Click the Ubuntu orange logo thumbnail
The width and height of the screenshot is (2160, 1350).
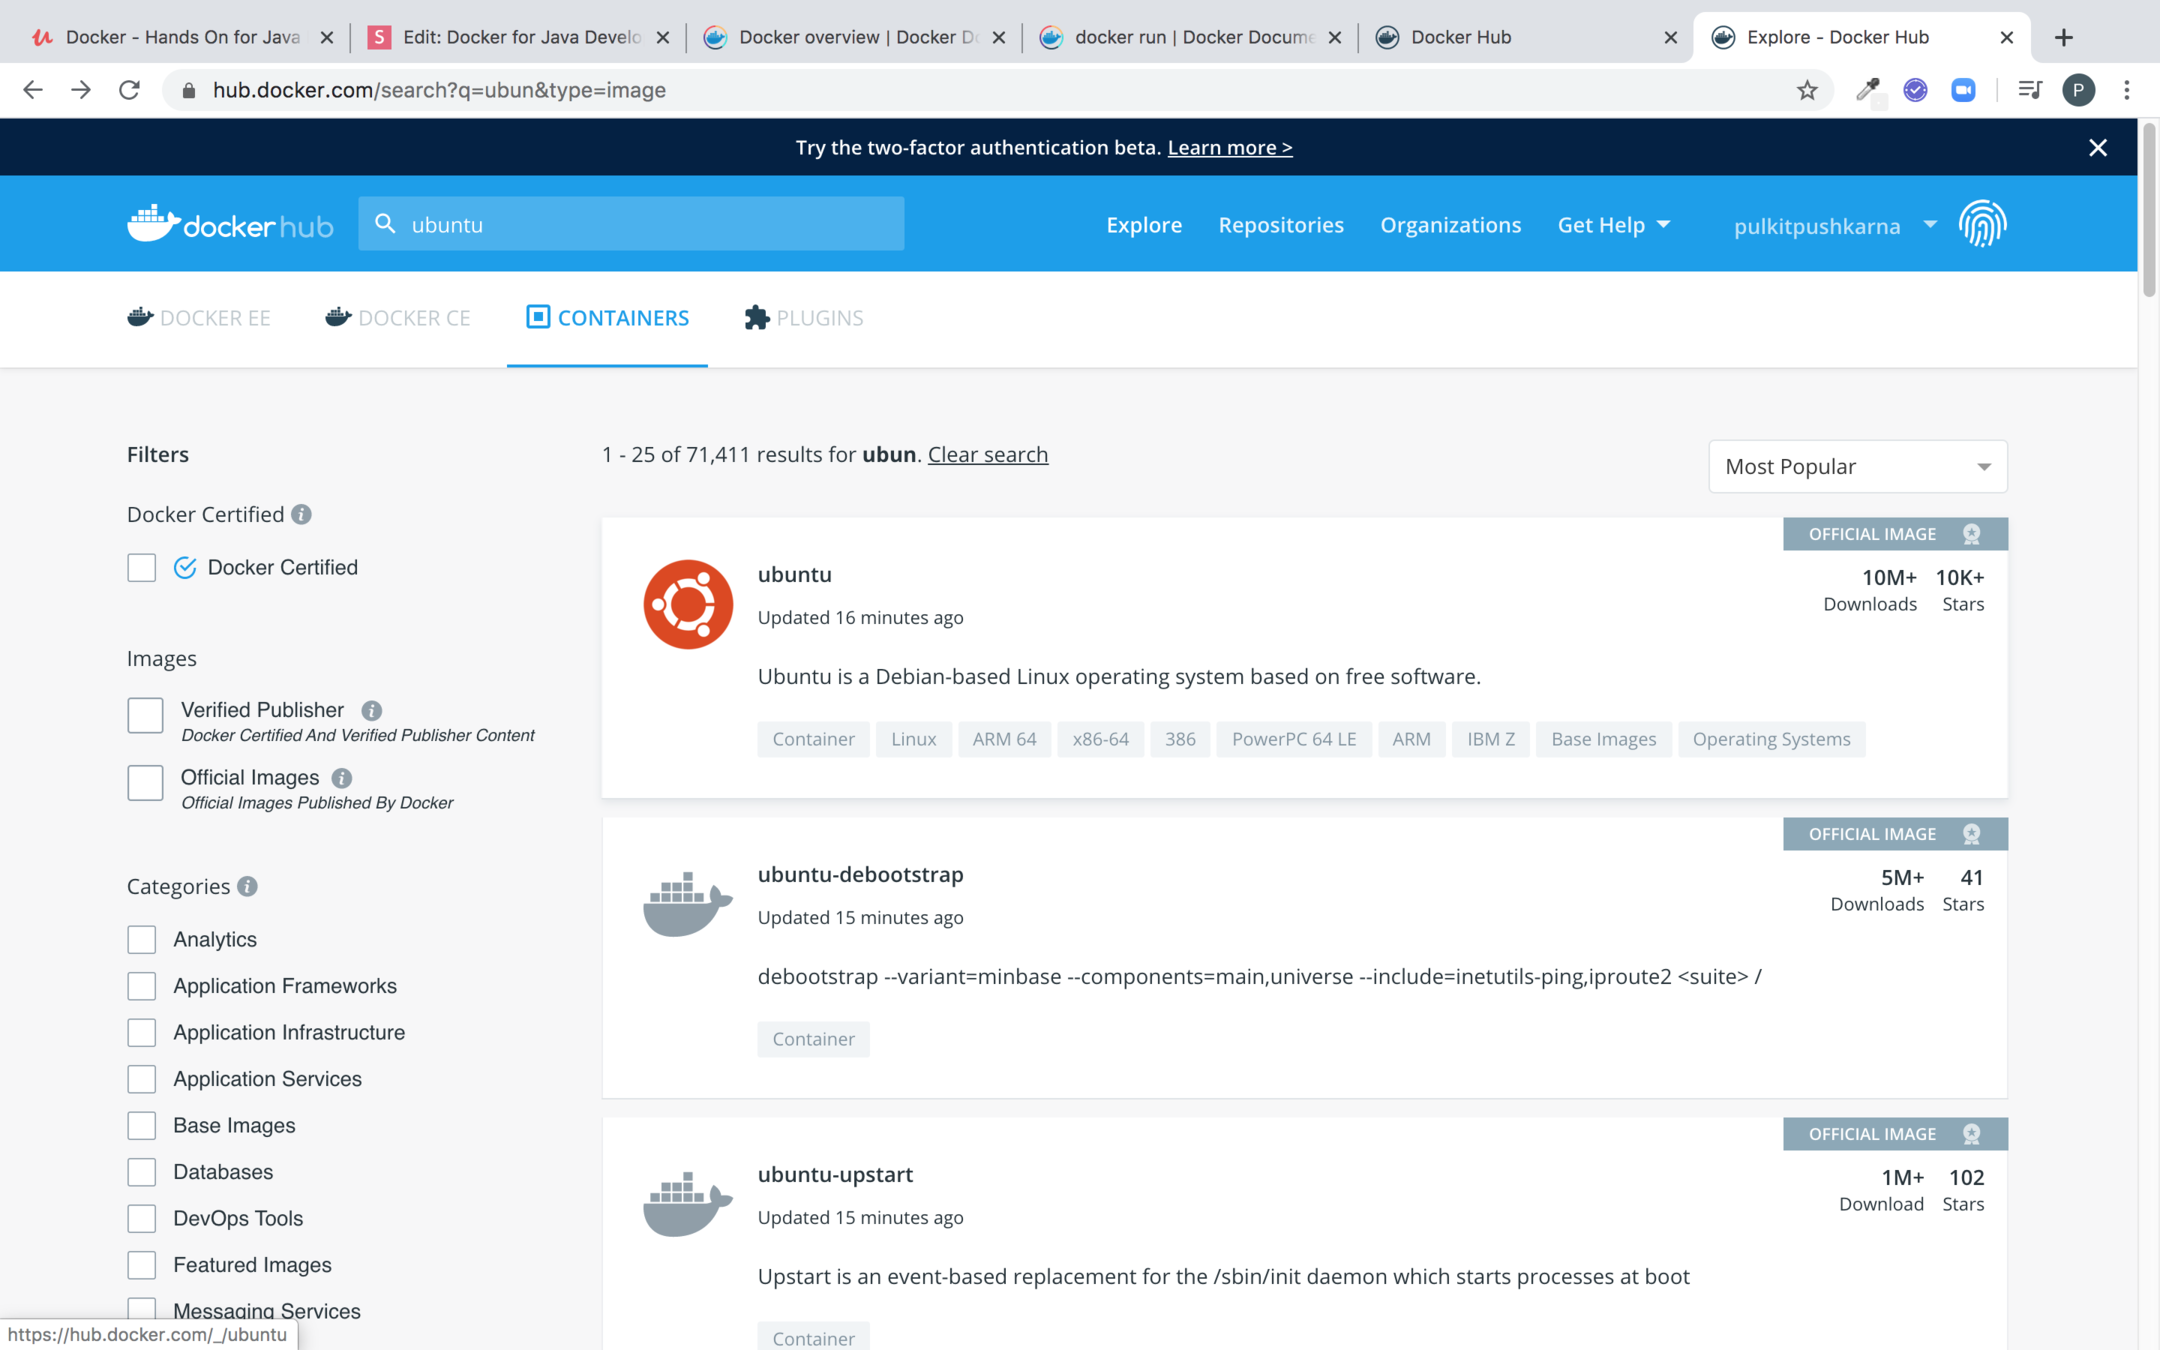pyautogui.click(x=688, y=604)
